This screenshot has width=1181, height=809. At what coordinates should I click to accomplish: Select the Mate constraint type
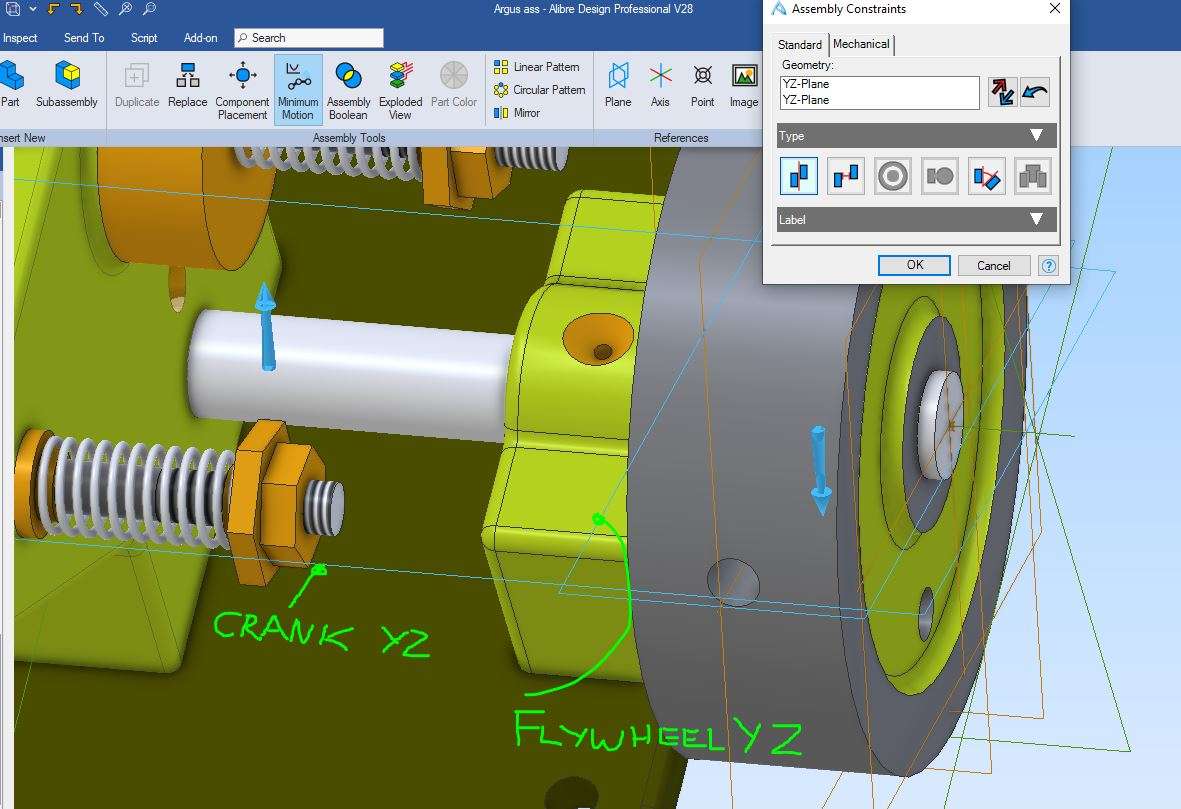[x=846, y=177]
